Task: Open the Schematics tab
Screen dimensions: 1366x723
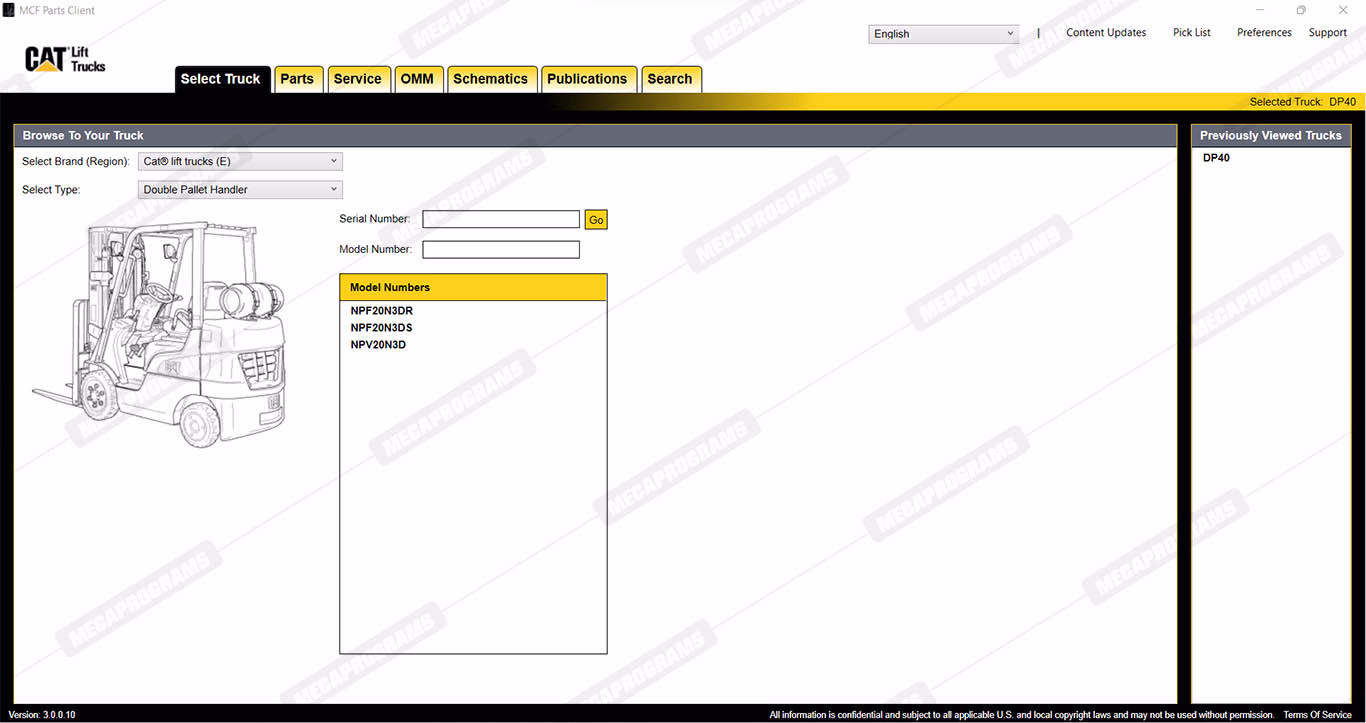Action: [490, 79]
